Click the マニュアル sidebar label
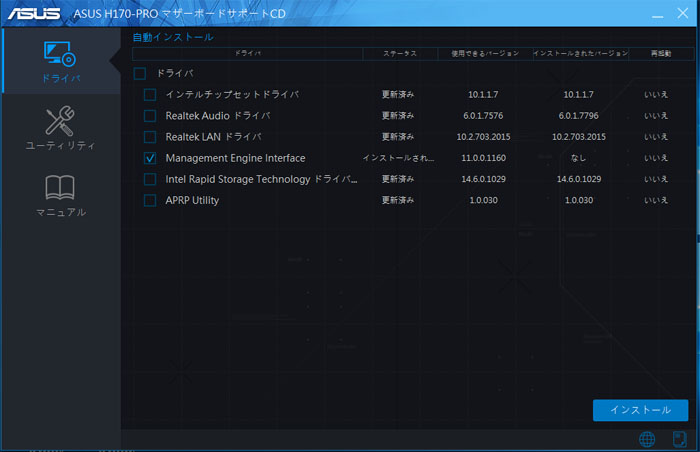Viewport: 700px width, 452px height. click(x=61, y=212)
